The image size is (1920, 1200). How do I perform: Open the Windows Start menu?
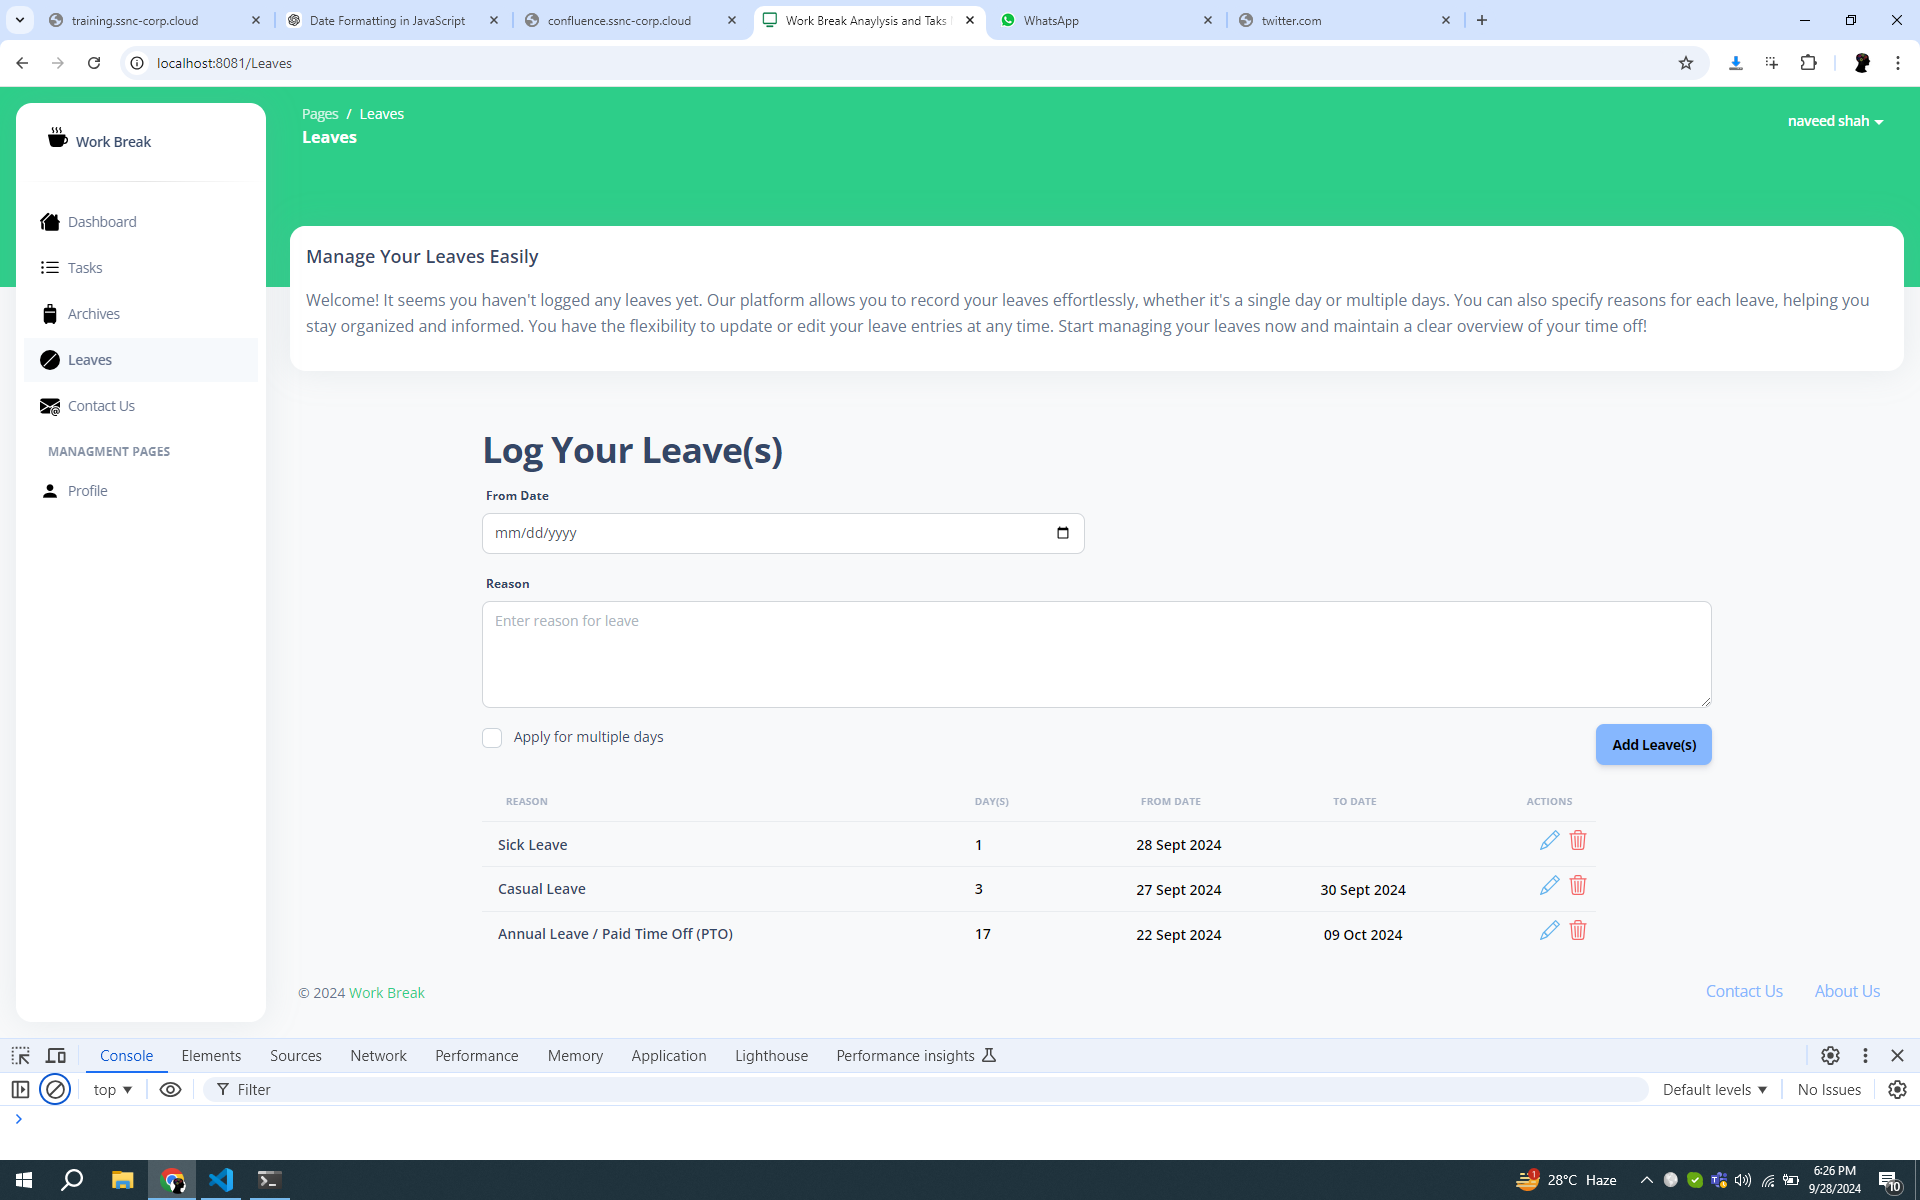click(24, 1180)
